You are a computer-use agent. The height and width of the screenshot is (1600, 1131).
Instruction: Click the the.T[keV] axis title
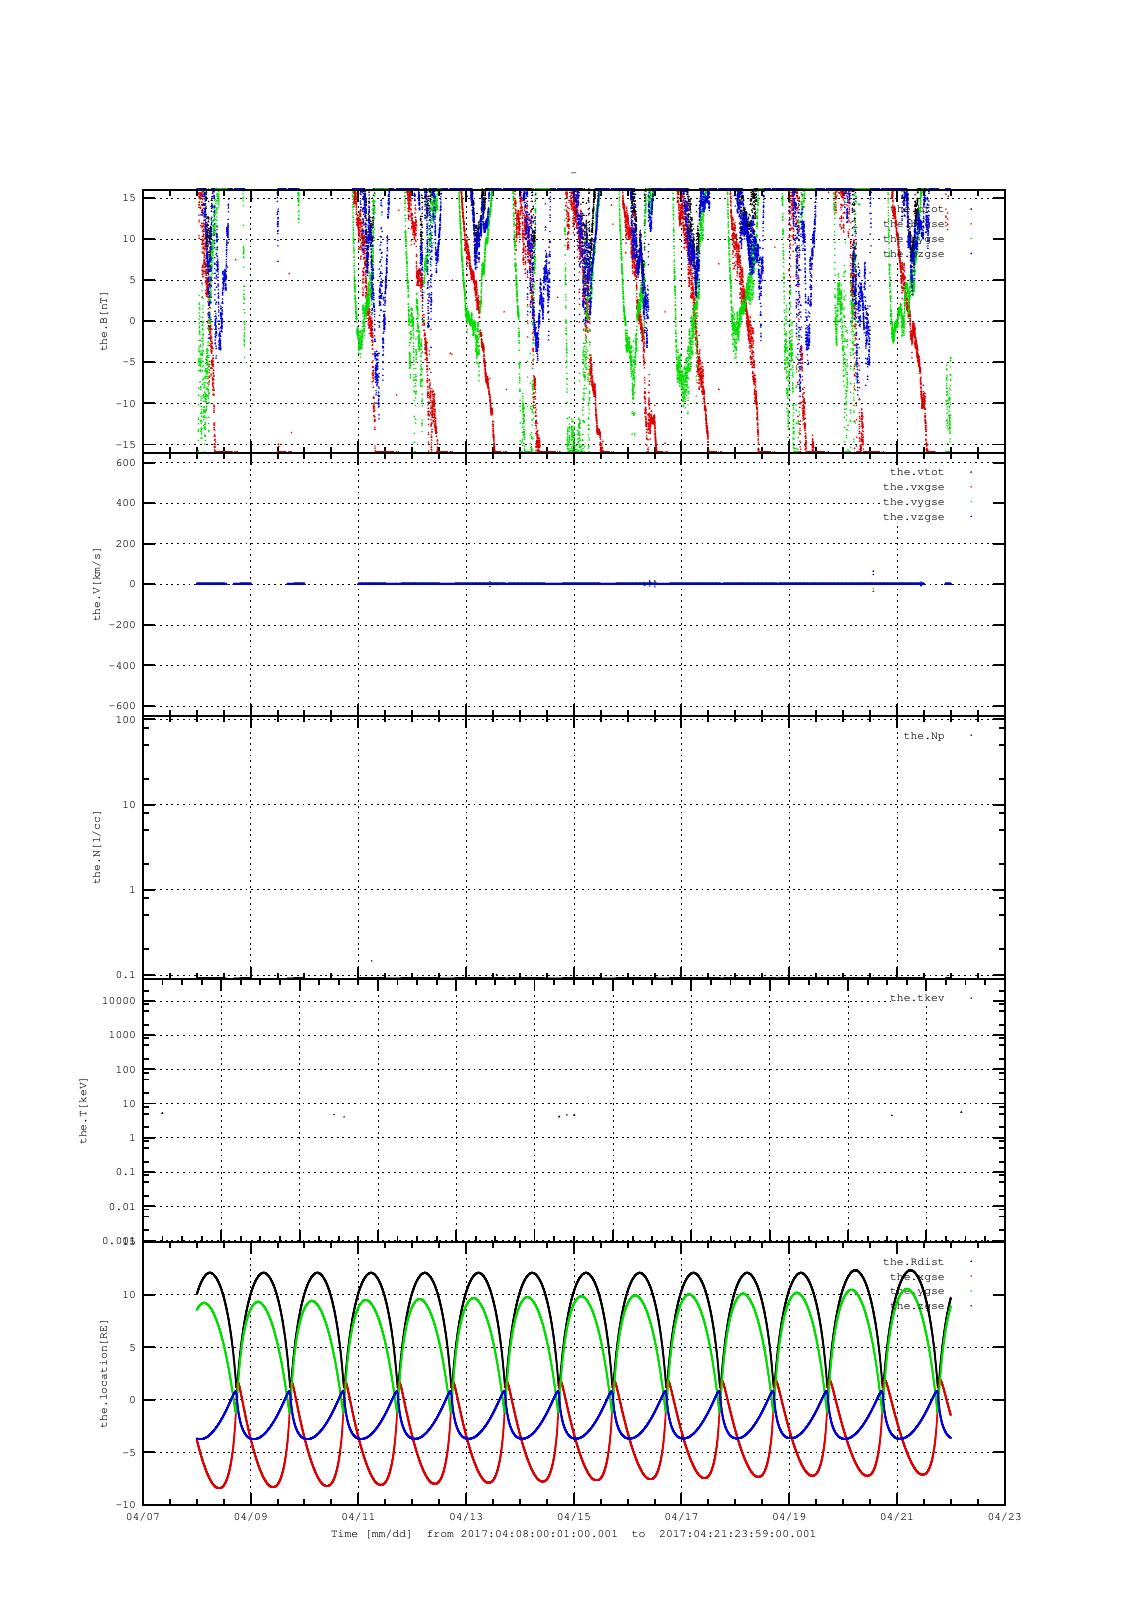[84, 1109]
